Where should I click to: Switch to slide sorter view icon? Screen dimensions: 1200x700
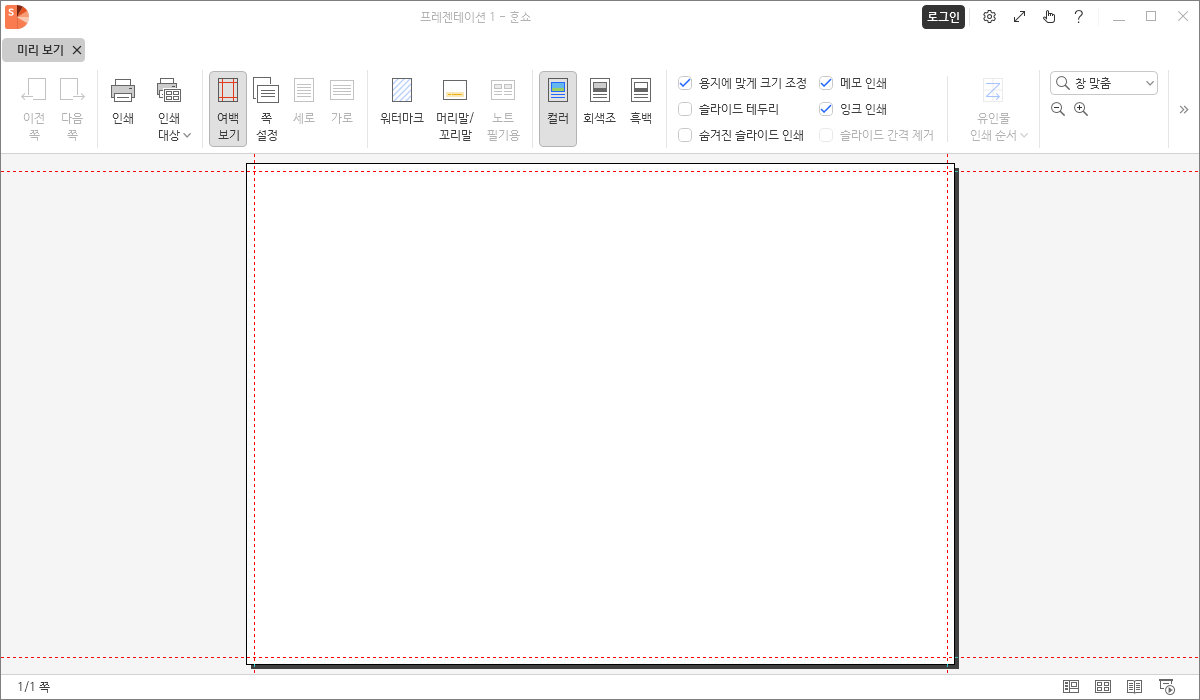(x=1103, y=687)
